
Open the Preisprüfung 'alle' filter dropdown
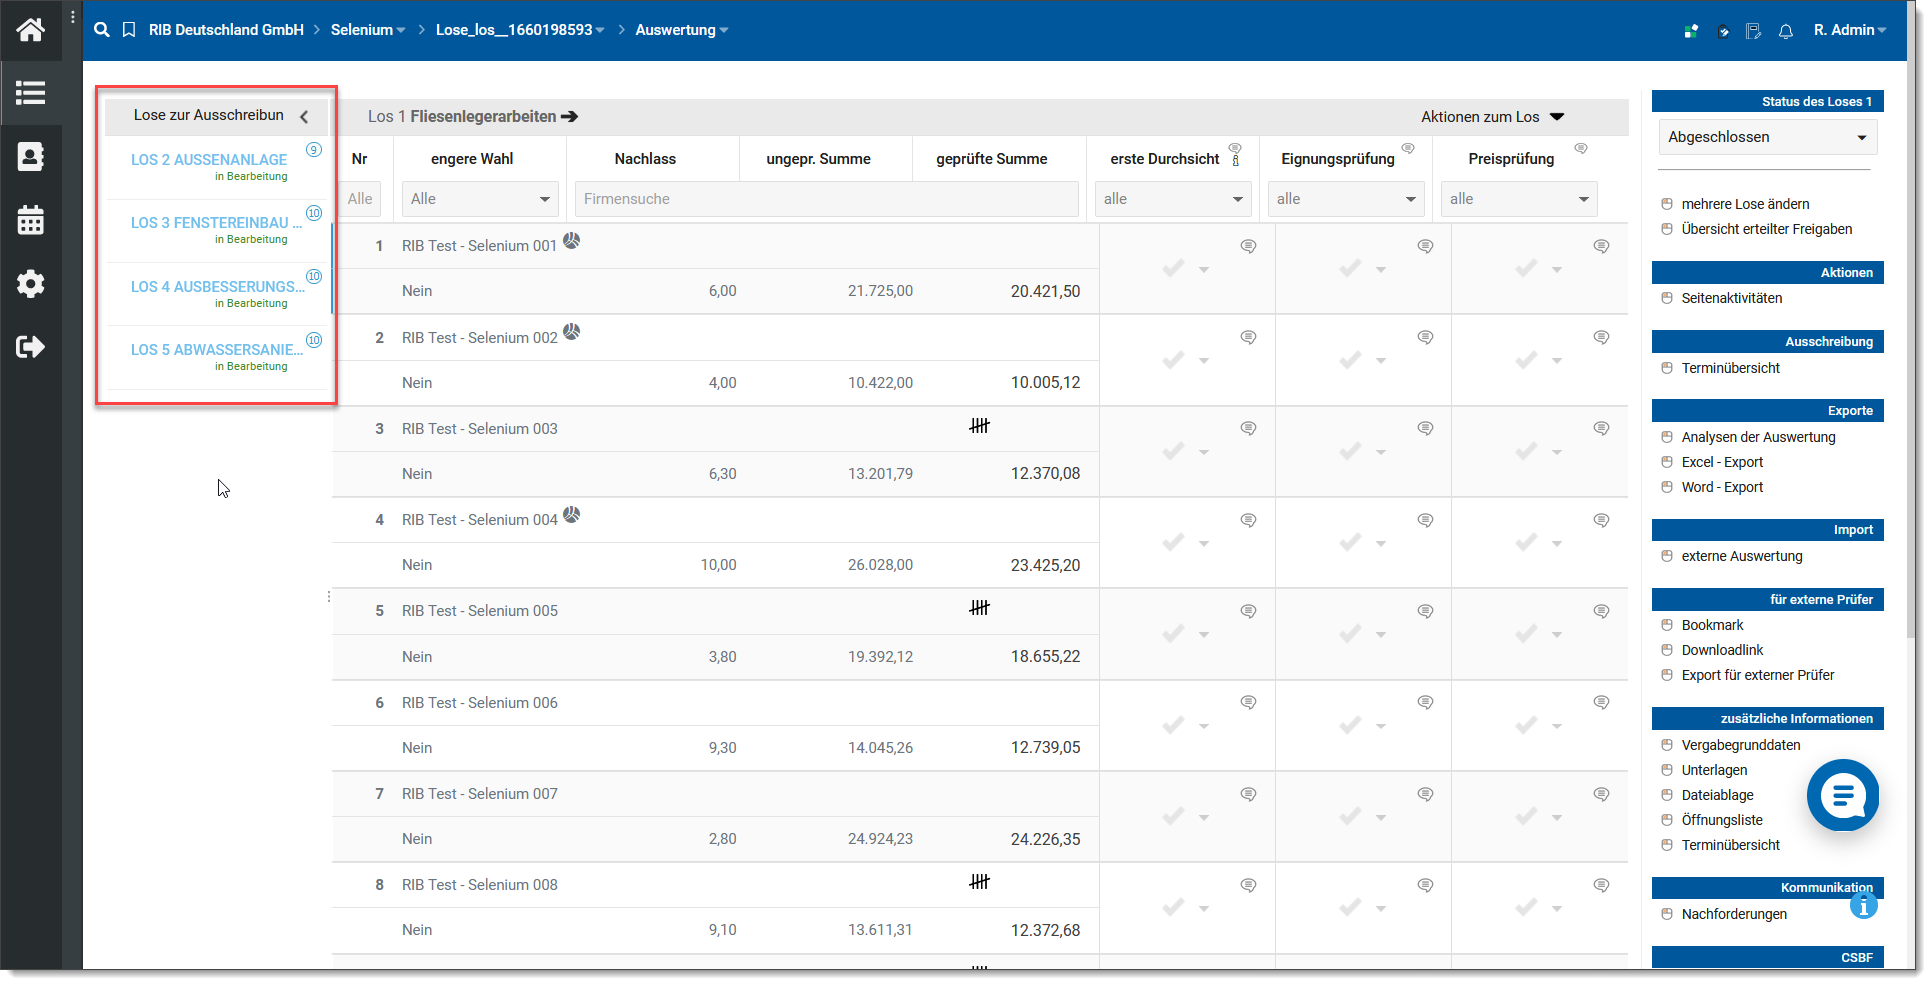tap(1519, 199)
